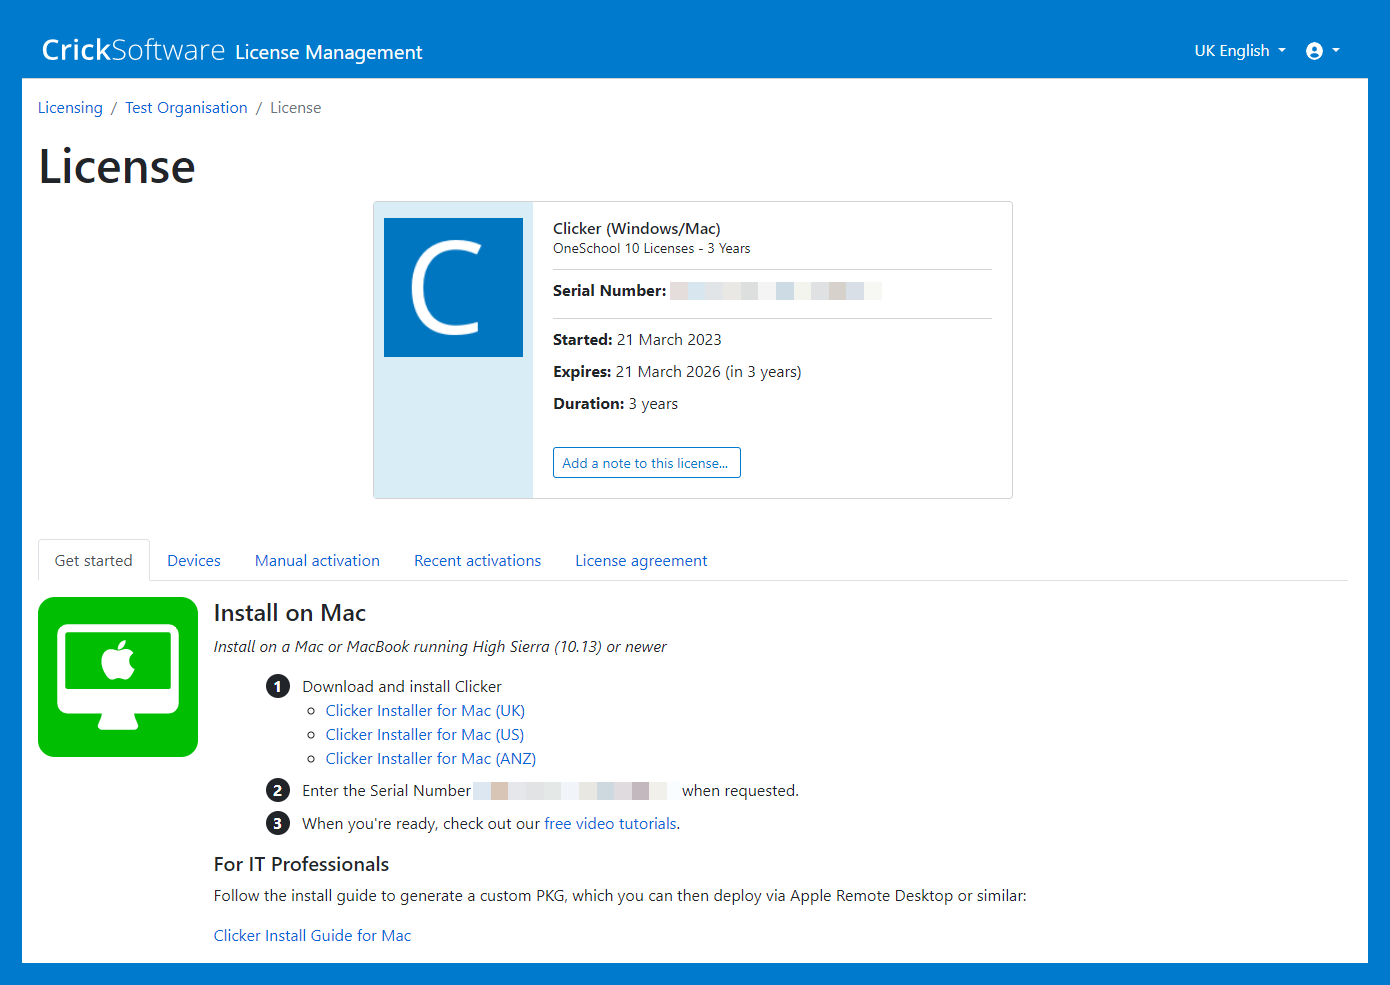Viewport: 1390px width, 985px height.
Task: Click Add a note to this license button
Action: [646, 463]
